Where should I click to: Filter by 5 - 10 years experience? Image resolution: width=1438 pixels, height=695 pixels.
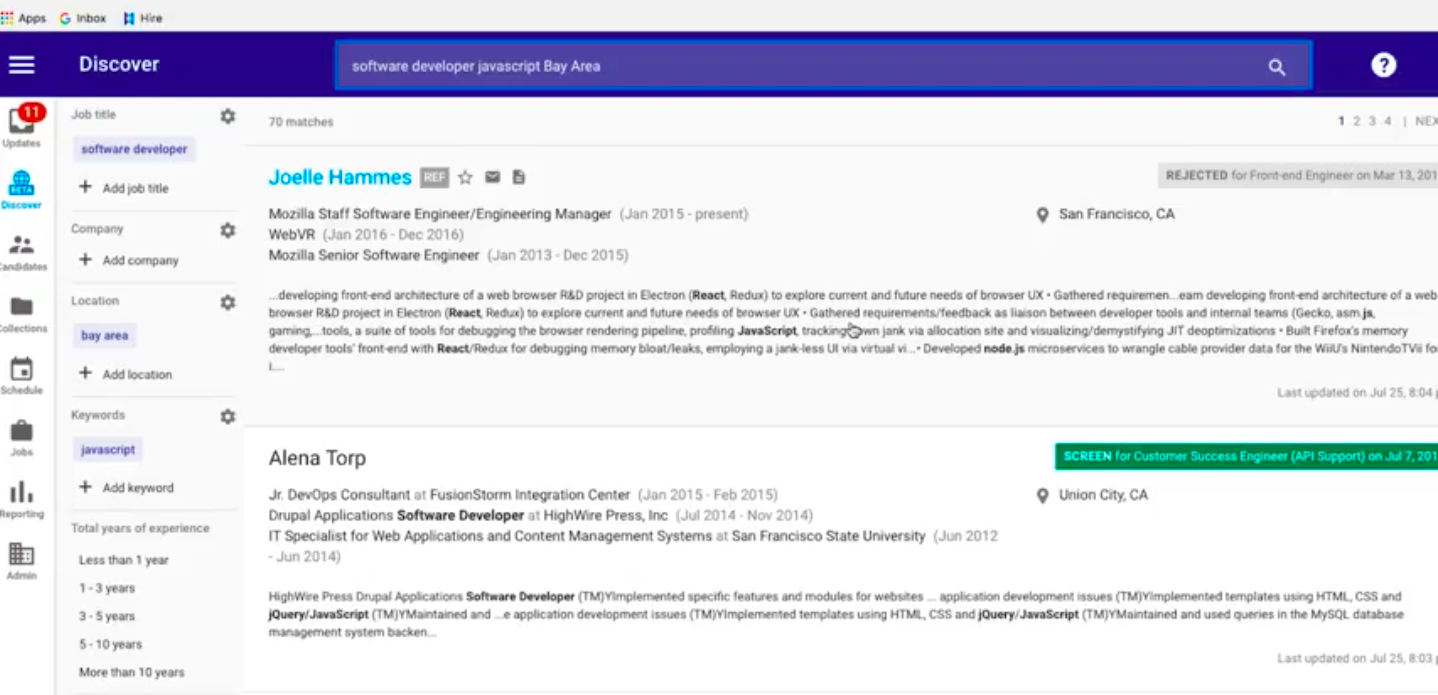point(110,644)
